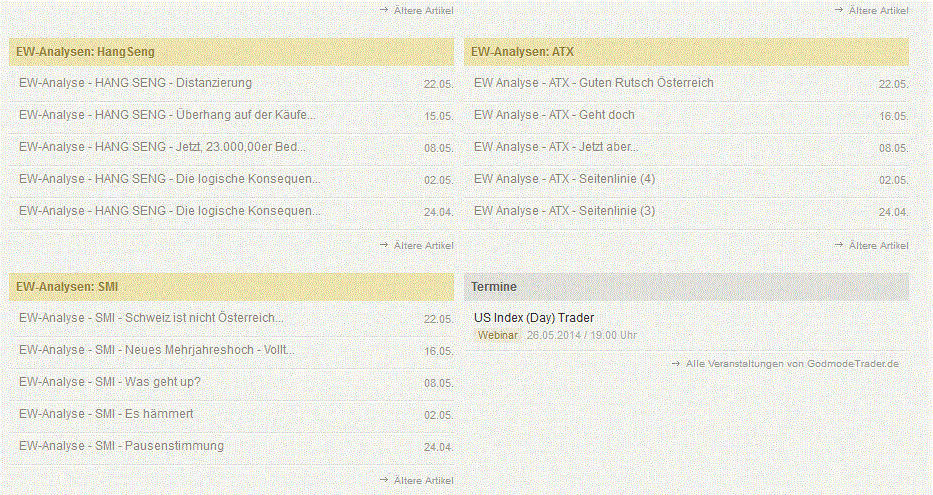Viewport: 933px width, 495px height.
Task: Open ATX Geht doch article
Action: click(x=554, y=115)
